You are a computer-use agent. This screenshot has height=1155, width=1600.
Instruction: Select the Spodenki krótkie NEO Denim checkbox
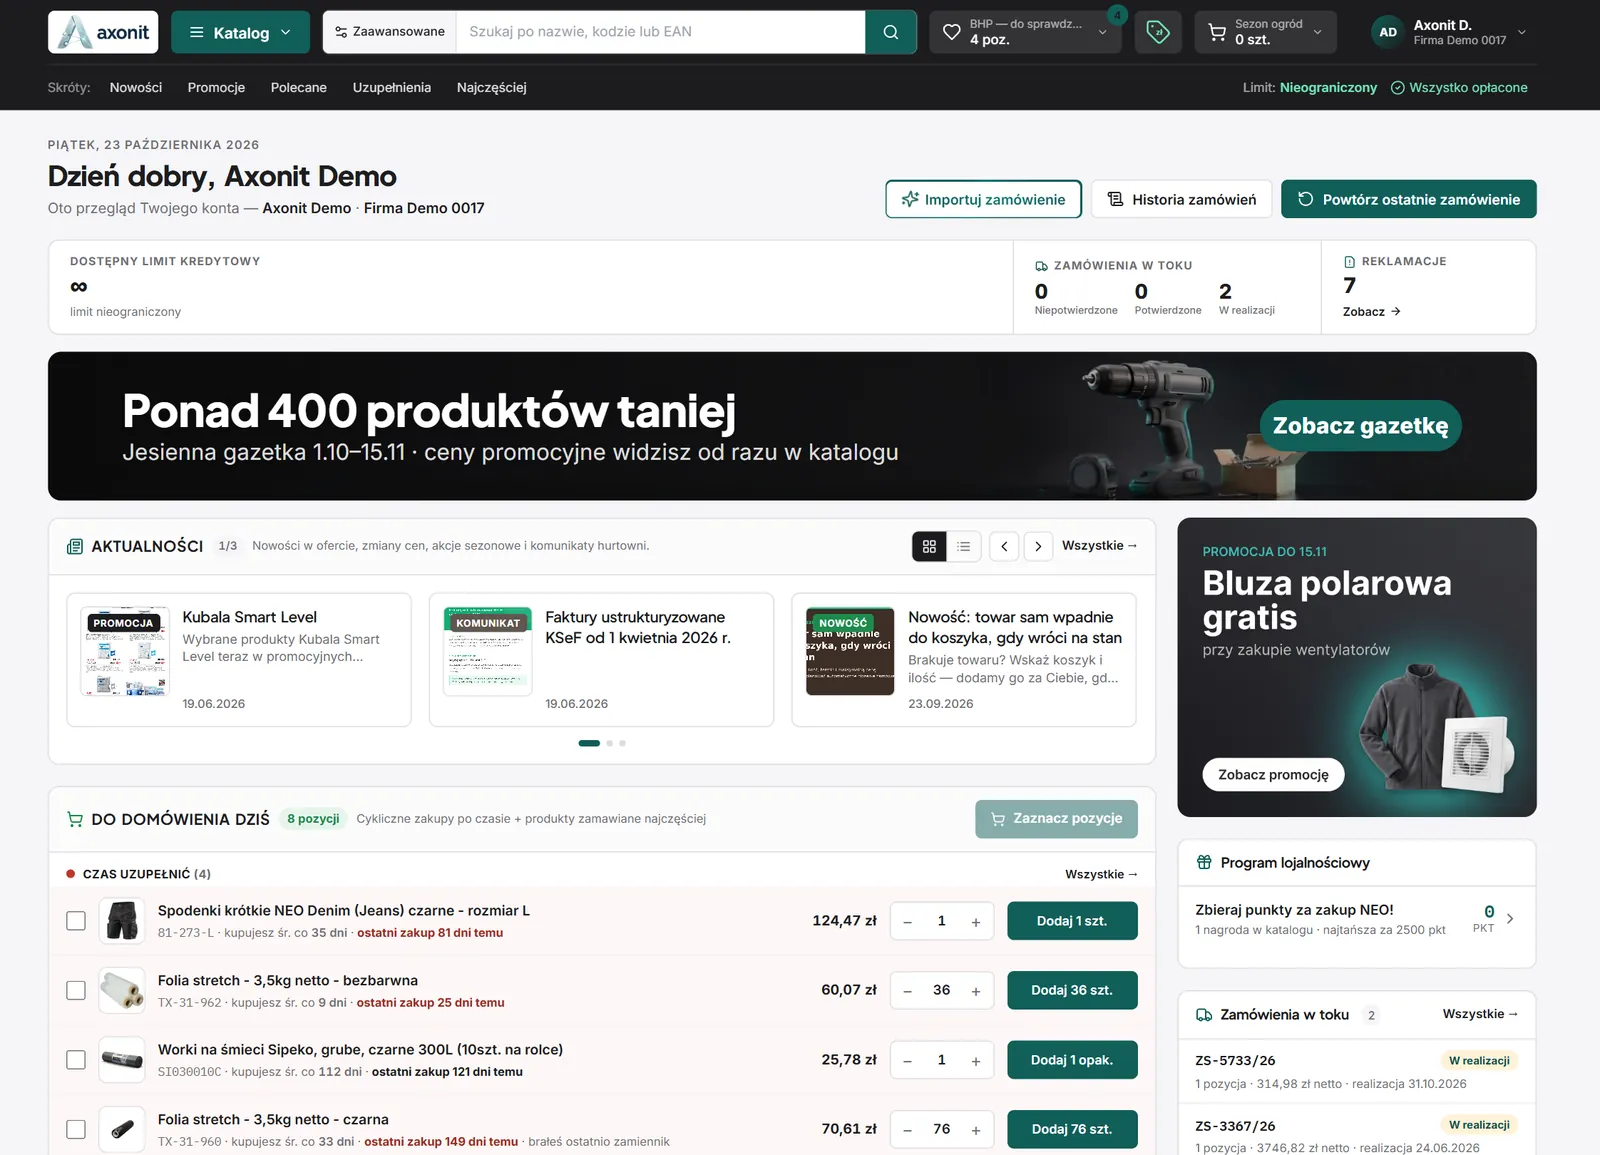(76, 921)
